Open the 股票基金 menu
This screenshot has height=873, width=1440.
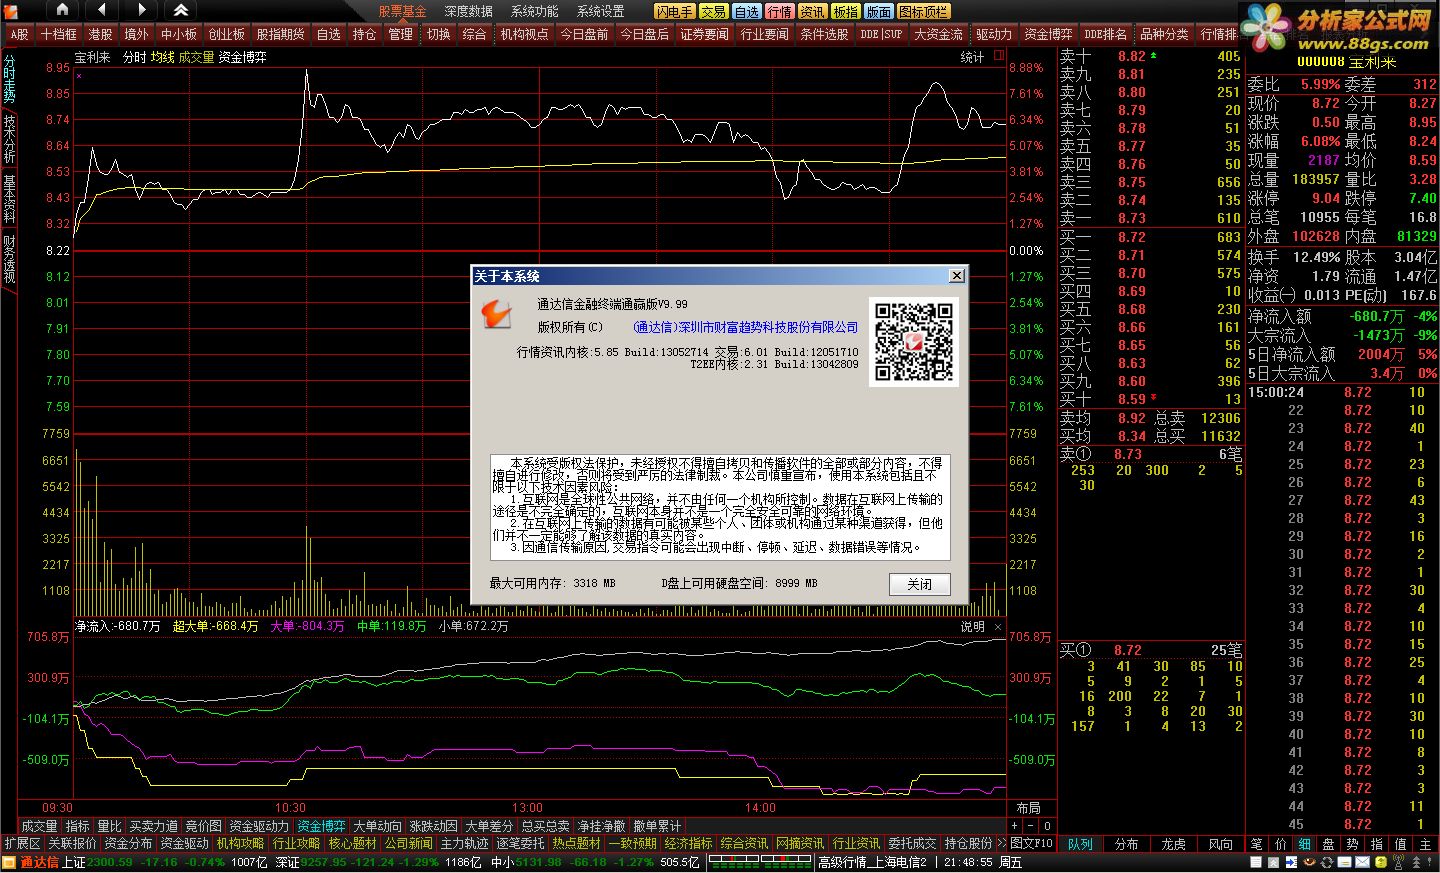(x=402, y=11)
